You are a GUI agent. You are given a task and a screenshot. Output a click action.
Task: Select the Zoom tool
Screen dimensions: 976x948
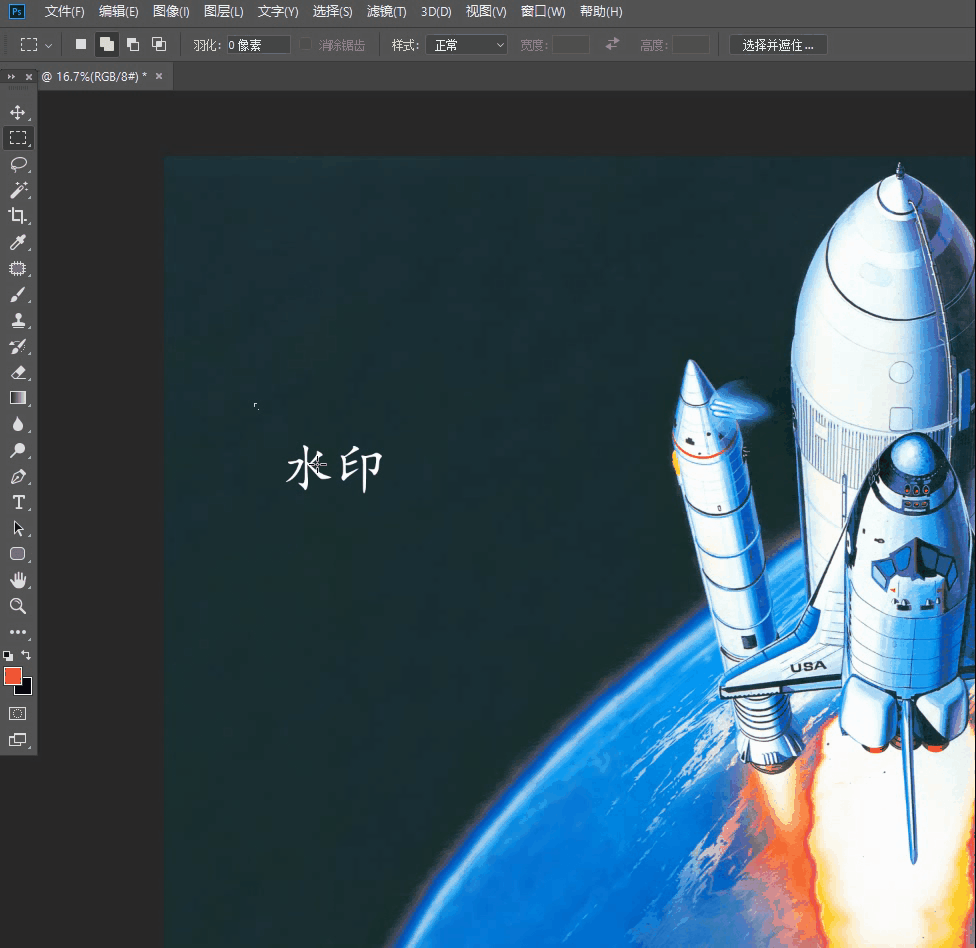pyautogui.click(x=18, y=606)
